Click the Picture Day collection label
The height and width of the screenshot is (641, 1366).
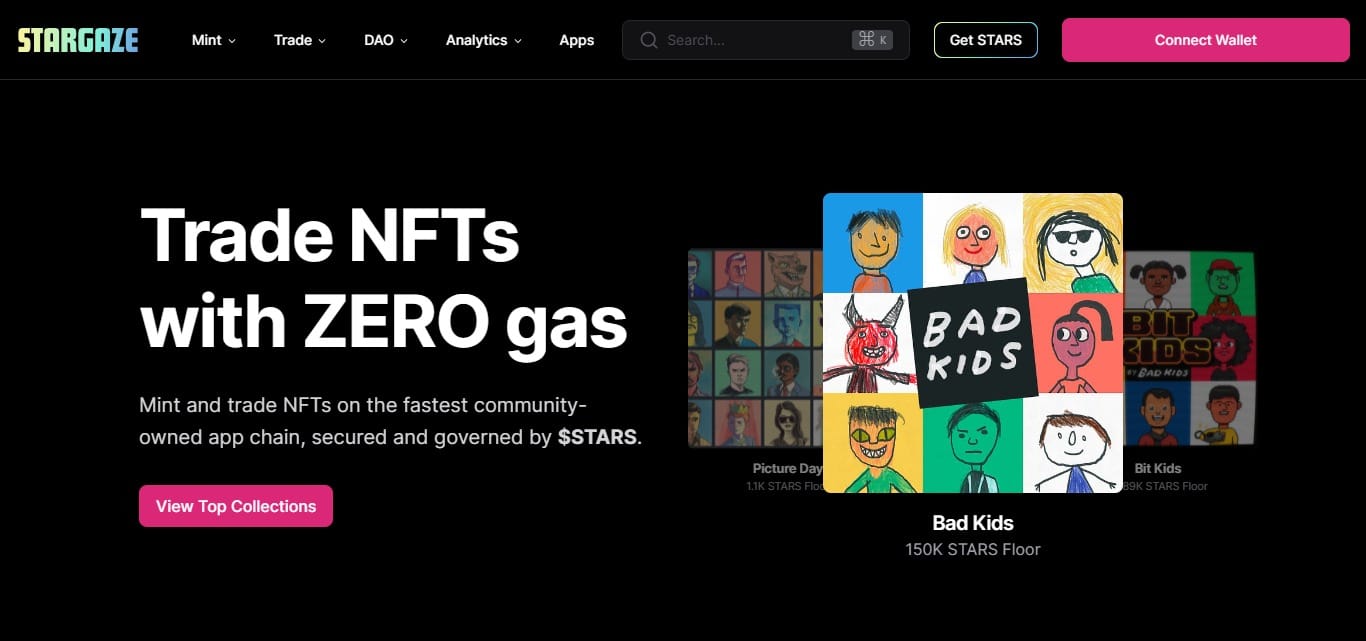[x=787, y=468]
